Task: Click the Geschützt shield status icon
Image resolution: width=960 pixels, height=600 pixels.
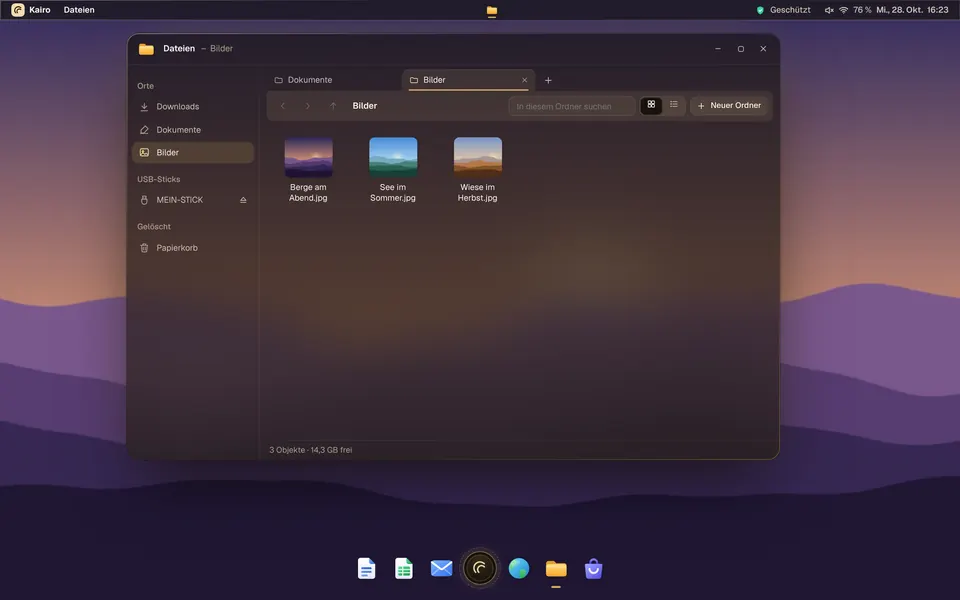Action: pos(760,10)
